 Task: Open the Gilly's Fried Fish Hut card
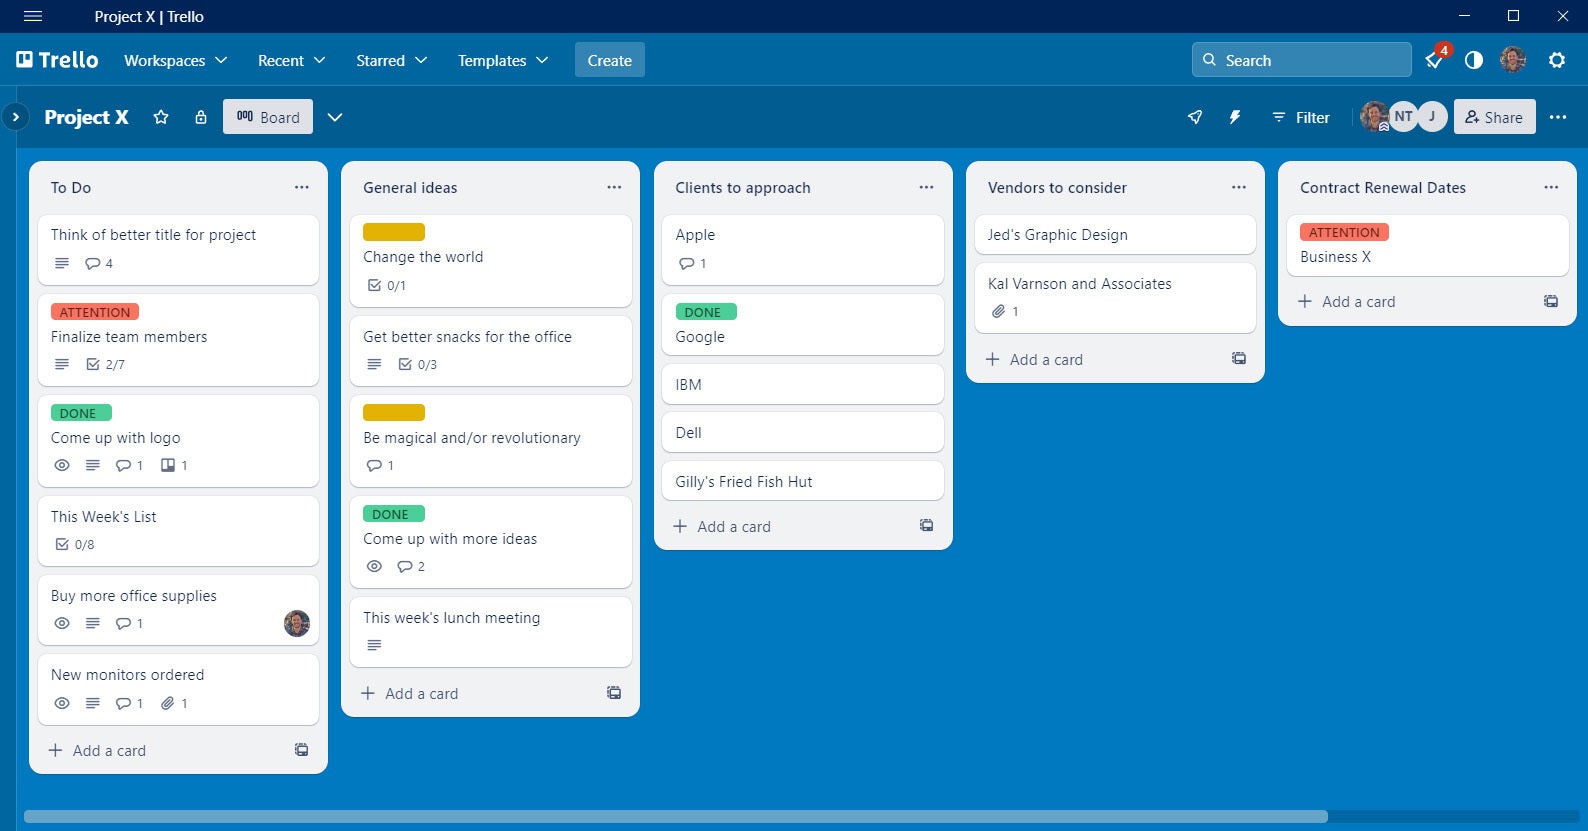click(x=803, y=481)
